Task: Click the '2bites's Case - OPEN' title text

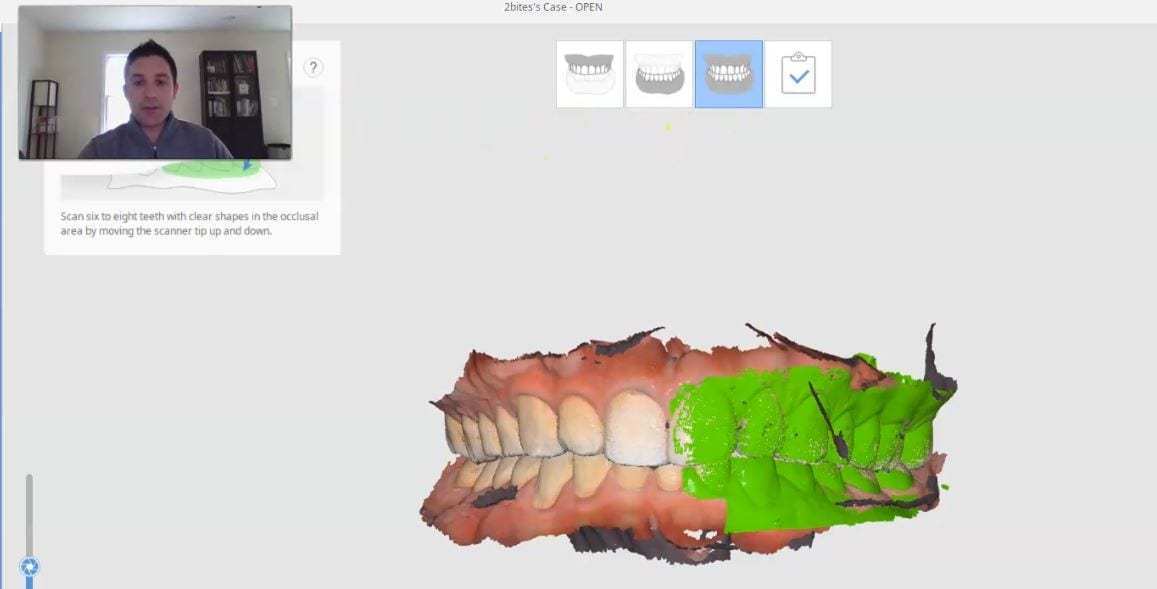Action: (x=553, y=7)
